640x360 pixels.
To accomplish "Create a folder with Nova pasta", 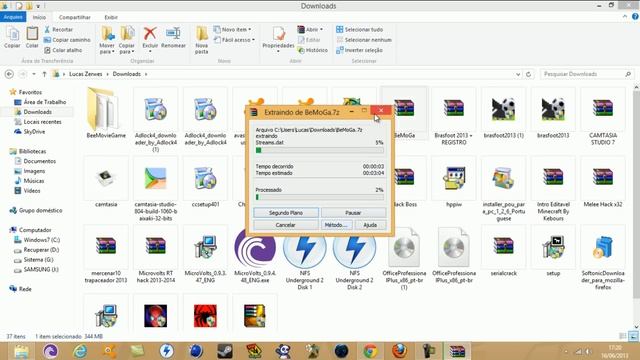I will click(202, 40).
